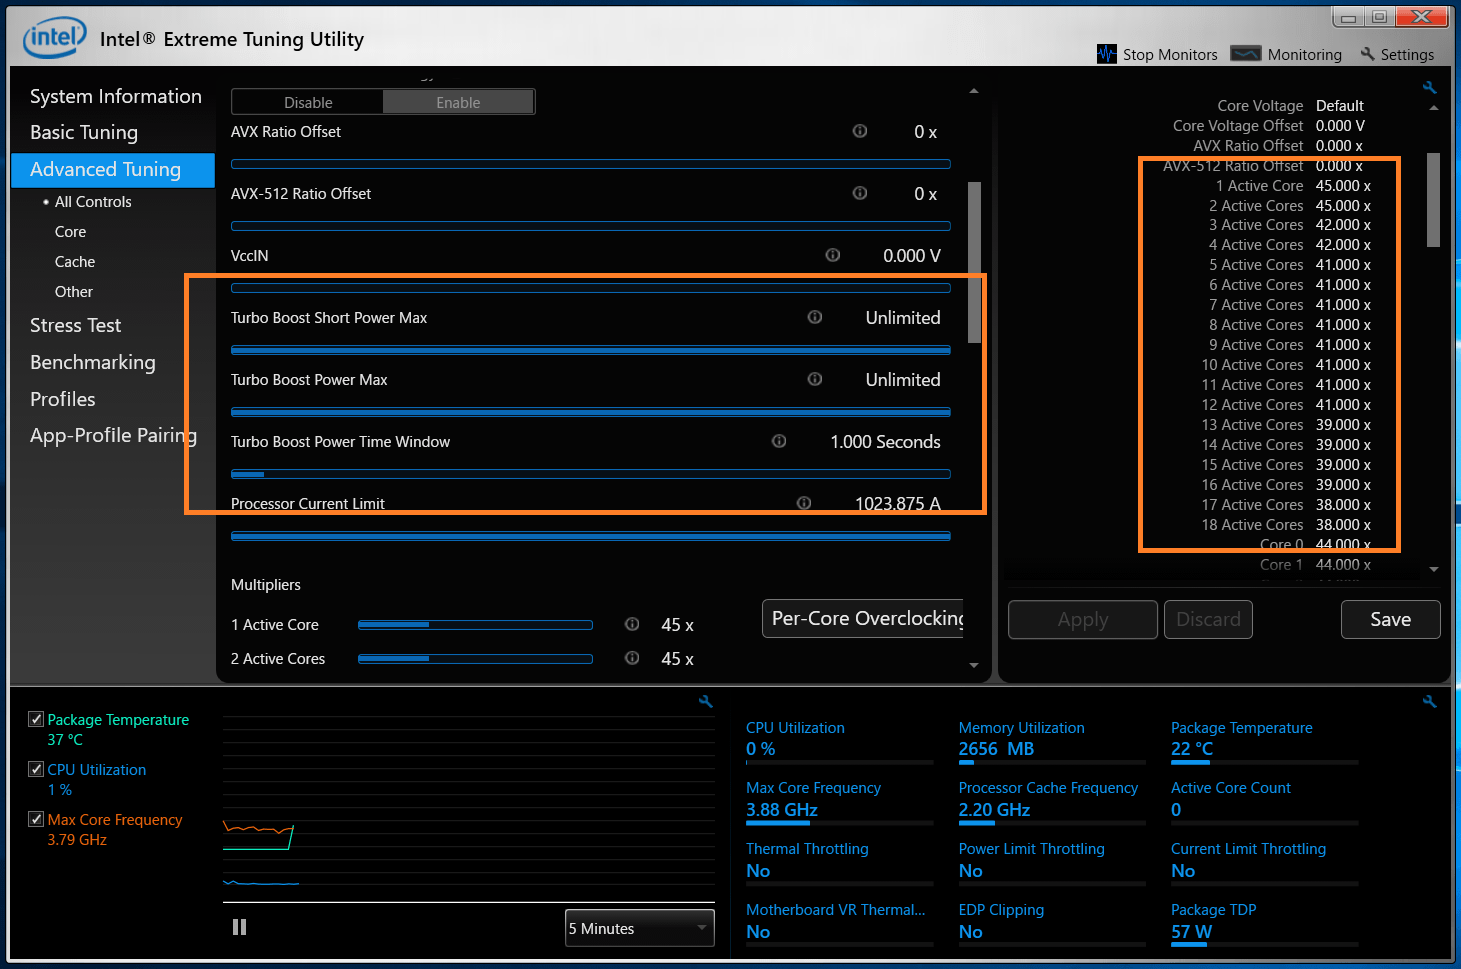Pause the monitoring graph
The image size is (1461, 969).
(x=239, y=927)
